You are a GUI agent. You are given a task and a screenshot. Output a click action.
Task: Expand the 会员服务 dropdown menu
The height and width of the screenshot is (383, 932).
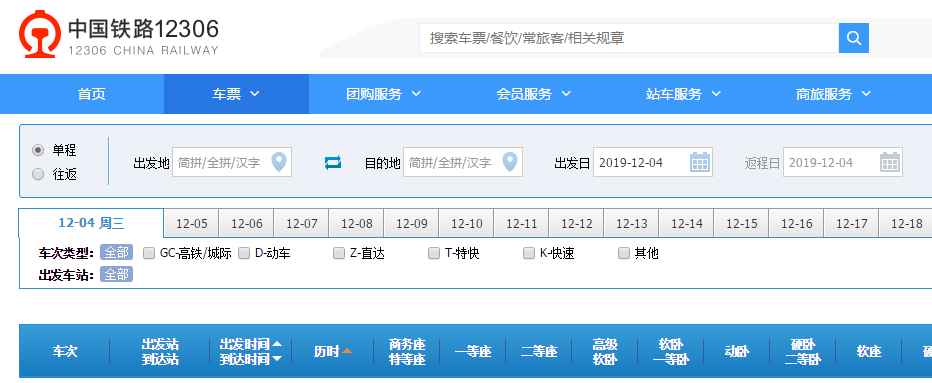click(533, 94)
